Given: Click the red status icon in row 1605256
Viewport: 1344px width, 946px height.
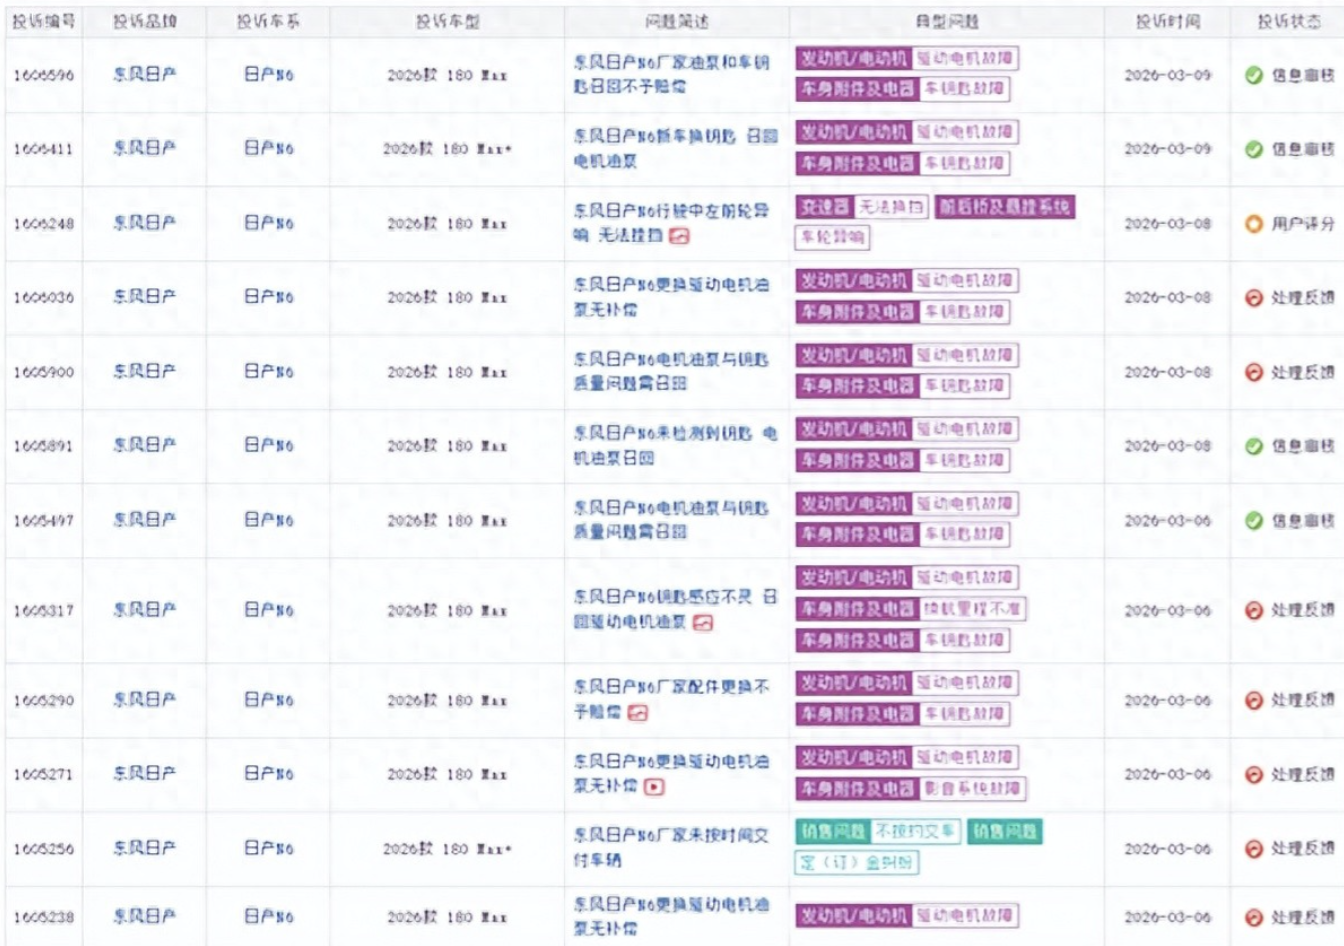Looking at the screenshot, I should point(1254,849).
